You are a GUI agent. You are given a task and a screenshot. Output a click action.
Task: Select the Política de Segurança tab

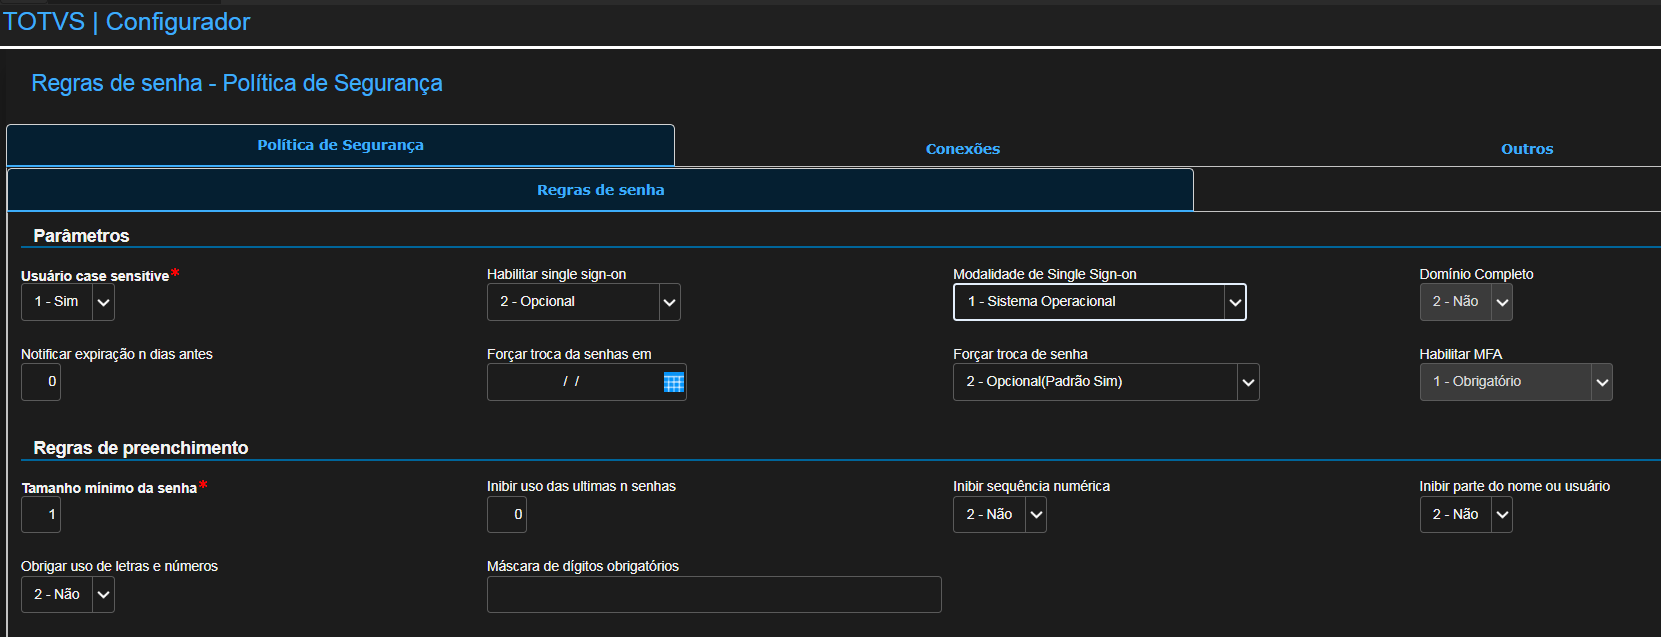coord(340,145)
